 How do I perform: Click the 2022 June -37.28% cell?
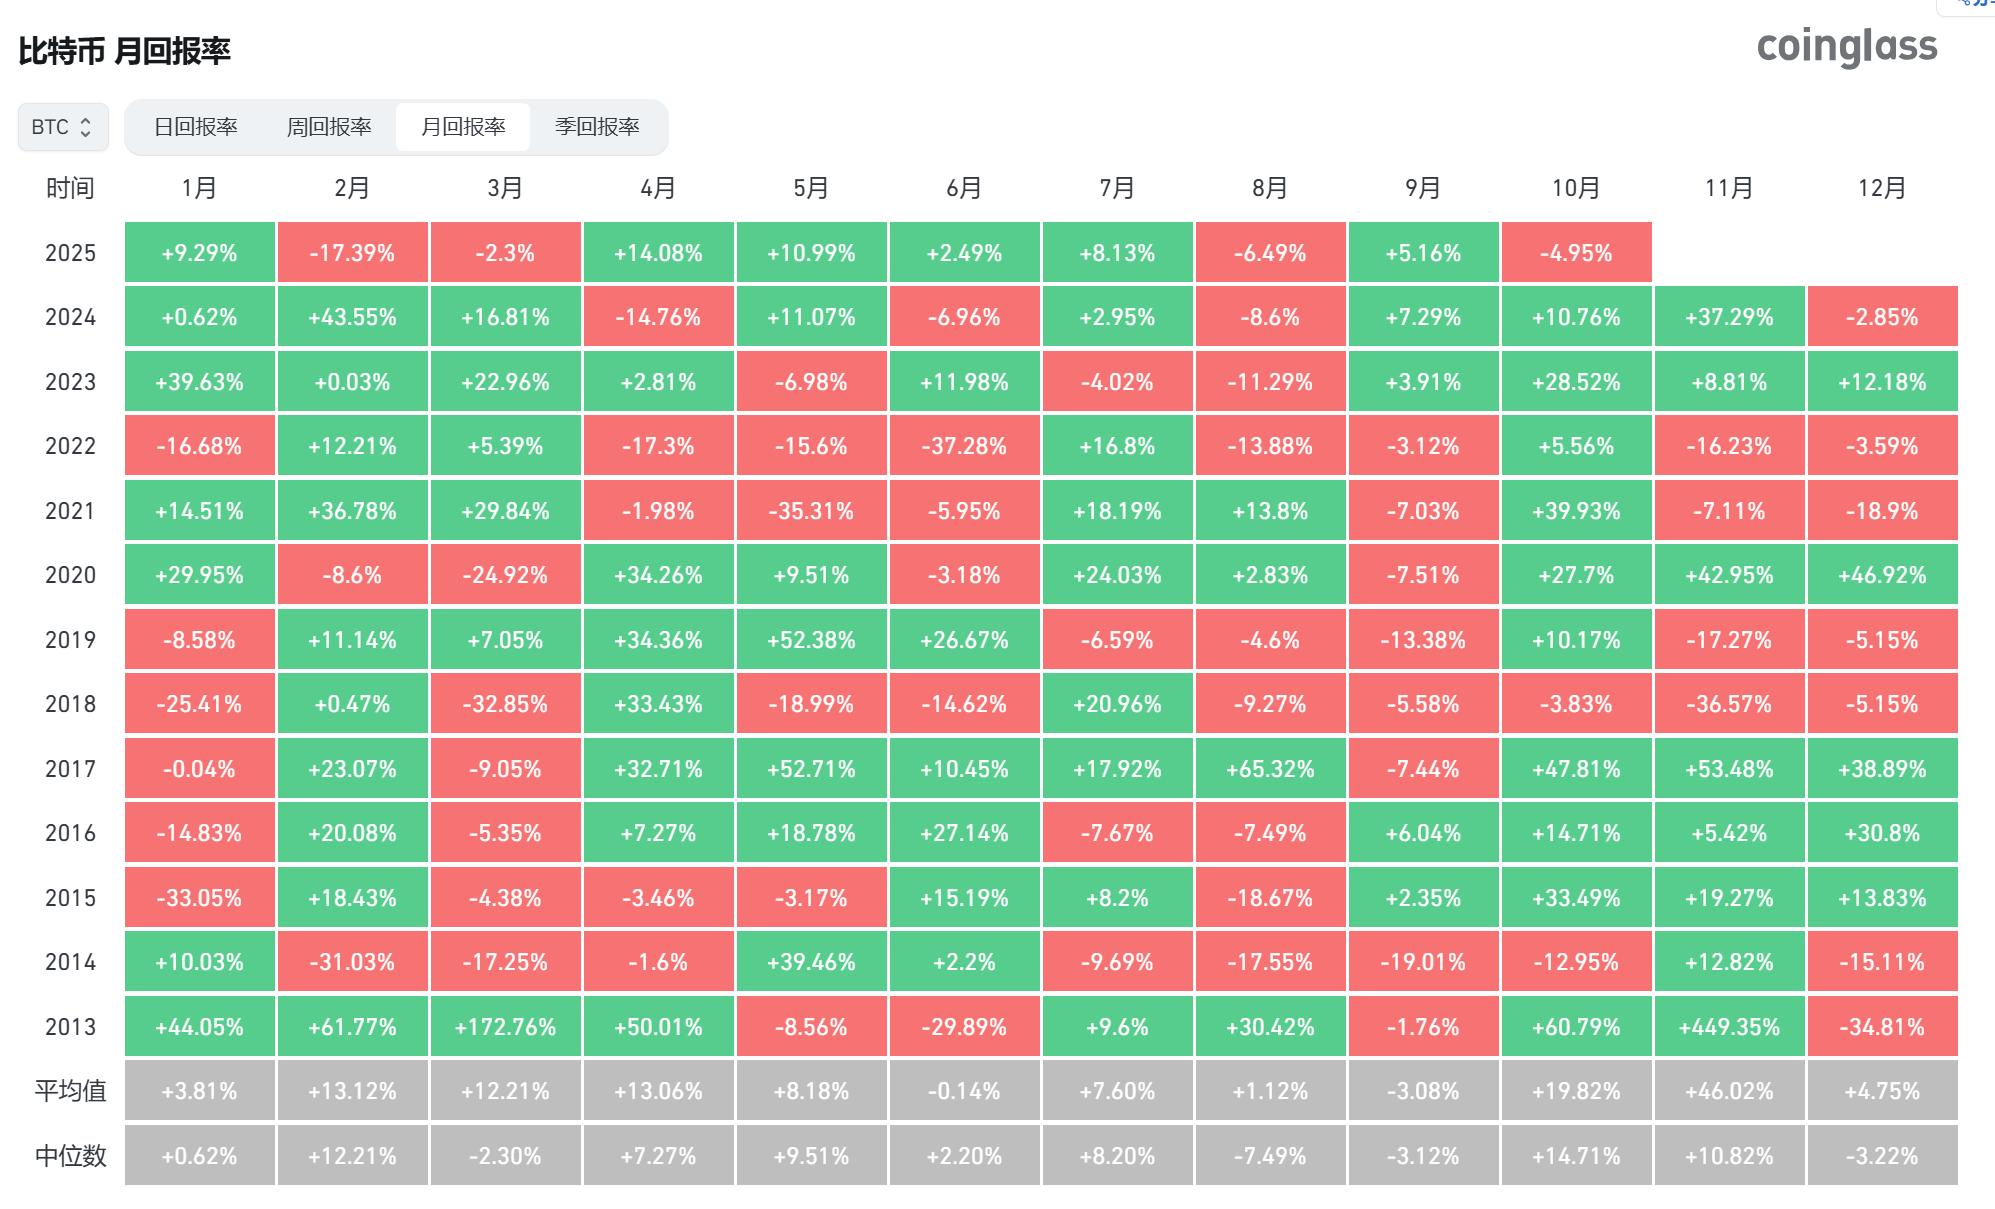coord(964,446)
